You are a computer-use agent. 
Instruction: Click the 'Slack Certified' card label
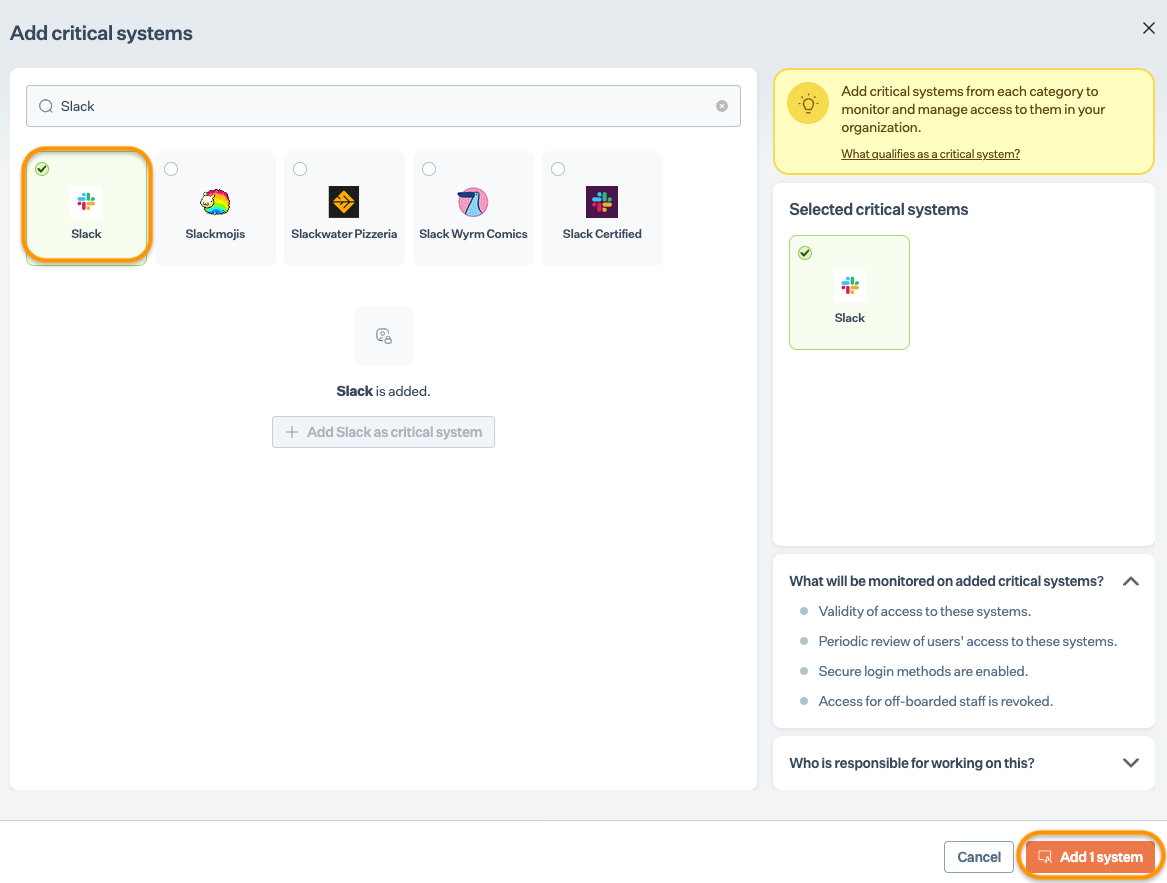tap(602, 234)
